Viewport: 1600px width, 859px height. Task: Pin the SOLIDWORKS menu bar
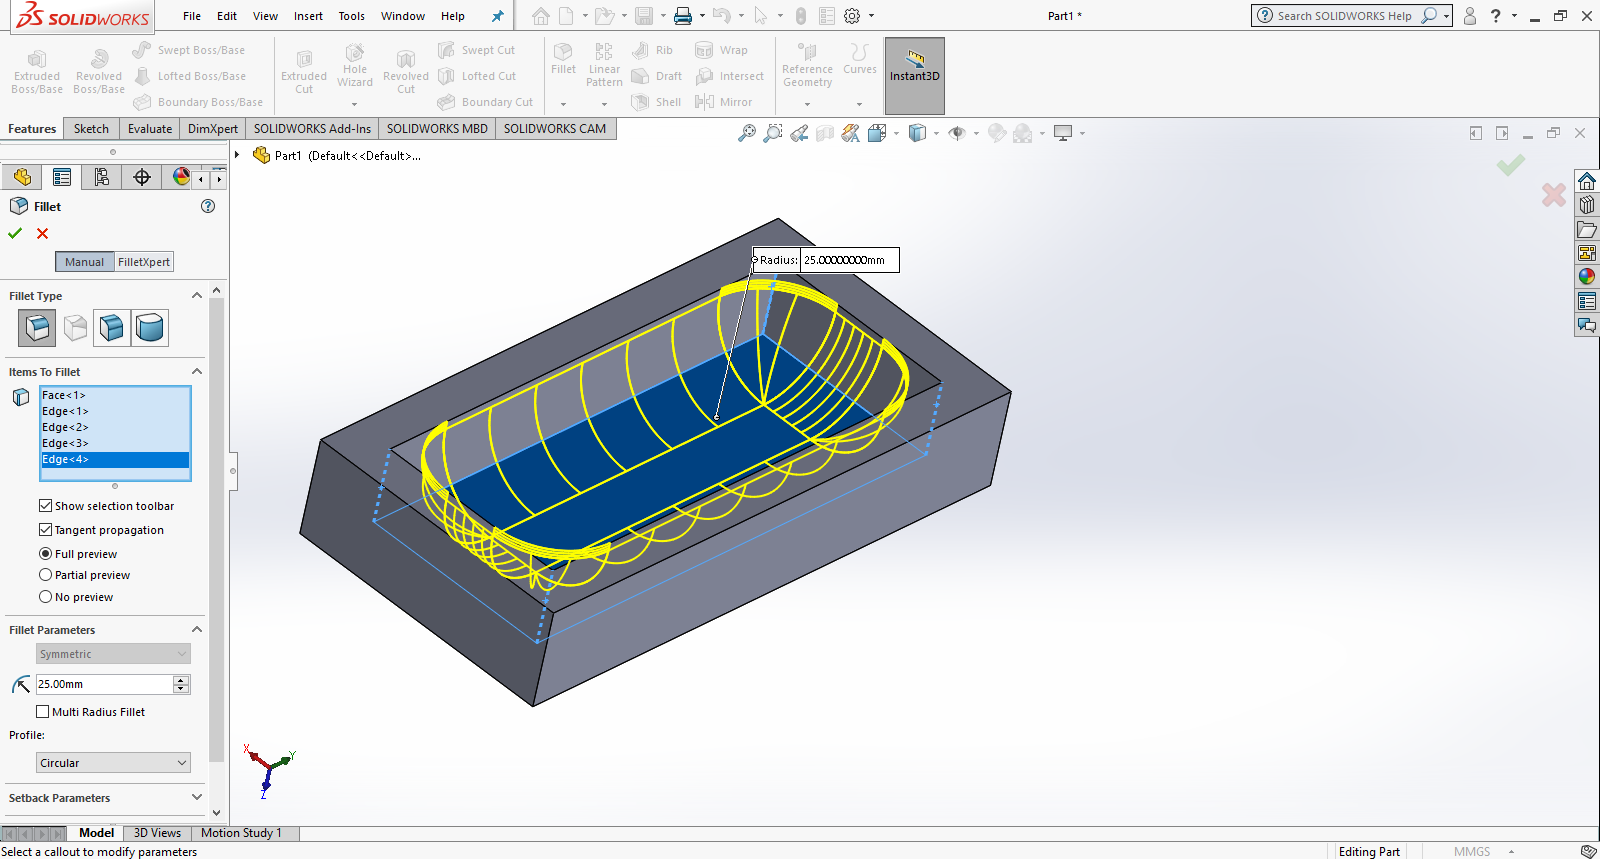tap(497, 16)
